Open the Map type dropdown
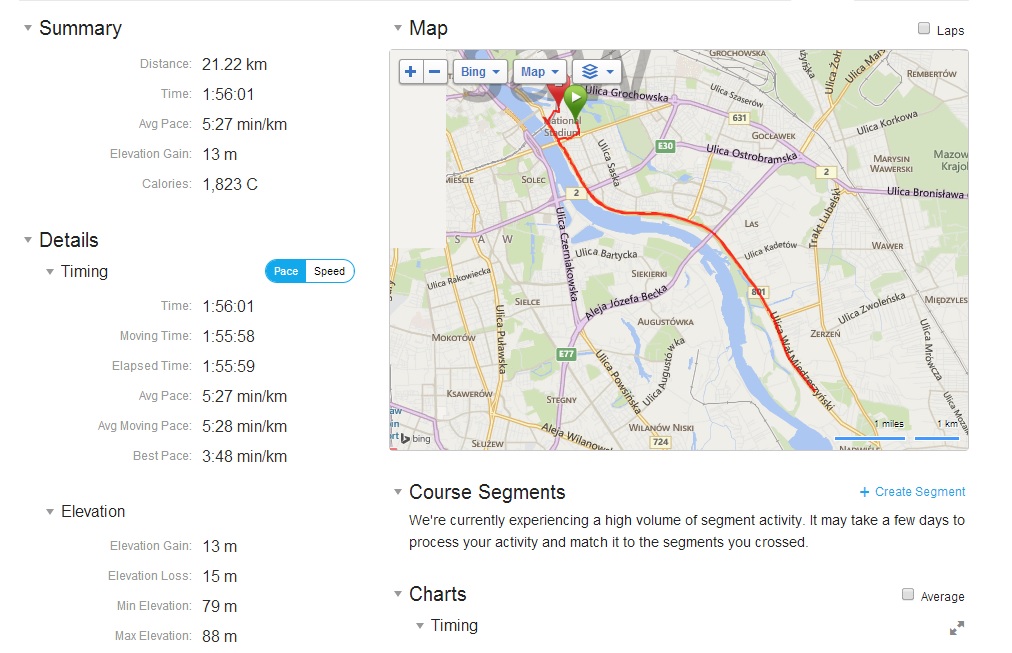This screenshot has height=653, width=1012. pos(539,72)
